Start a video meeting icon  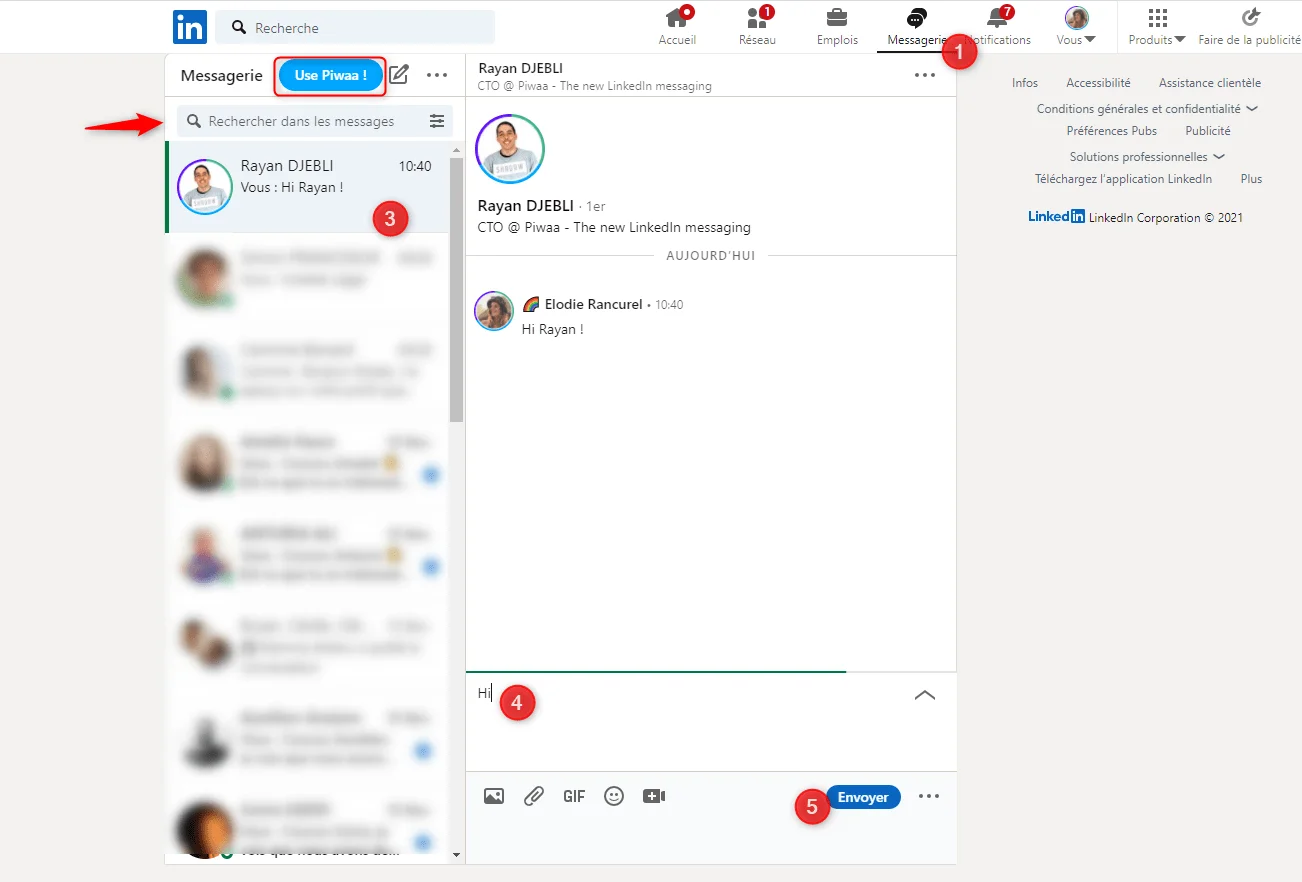tap(654, 796)
